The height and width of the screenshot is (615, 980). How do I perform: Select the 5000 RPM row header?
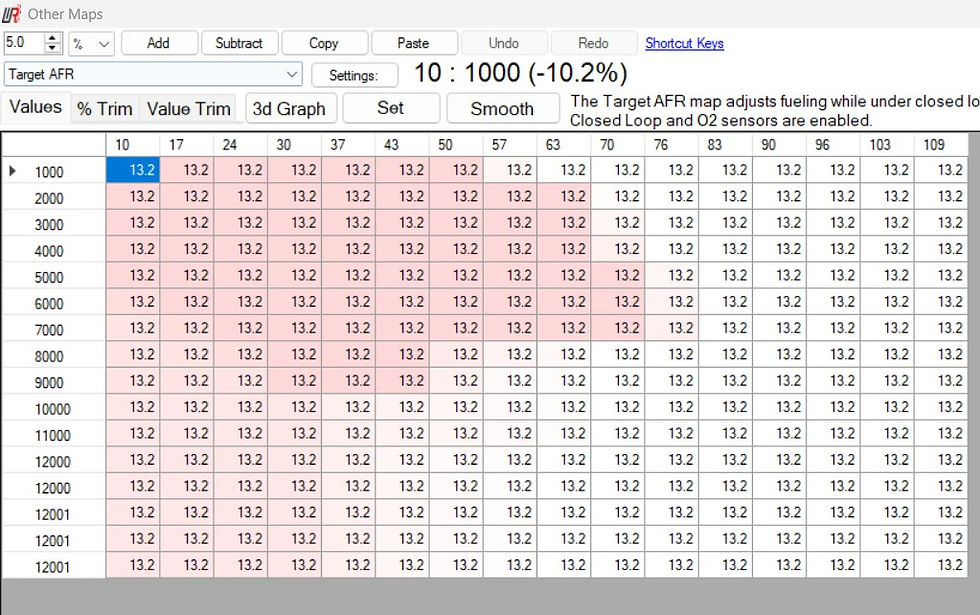coord(54,276)
